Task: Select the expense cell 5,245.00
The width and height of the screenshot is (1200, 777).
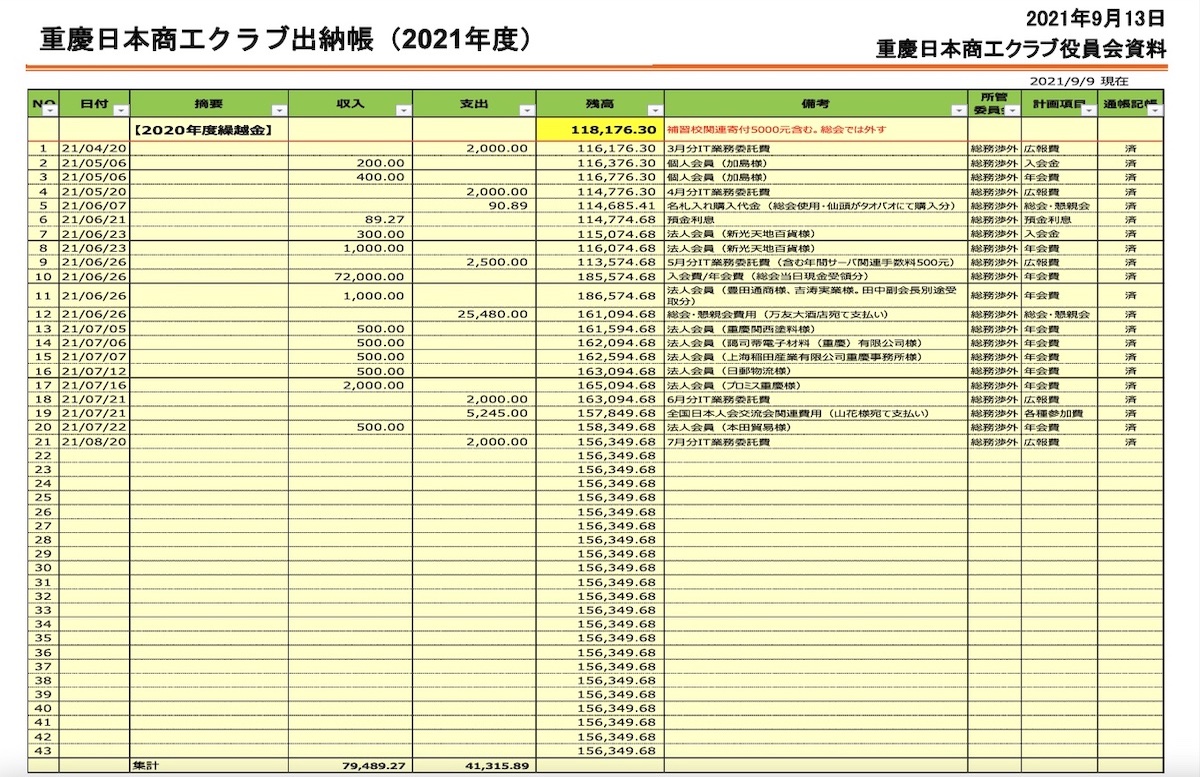Action: pos(474,413)
